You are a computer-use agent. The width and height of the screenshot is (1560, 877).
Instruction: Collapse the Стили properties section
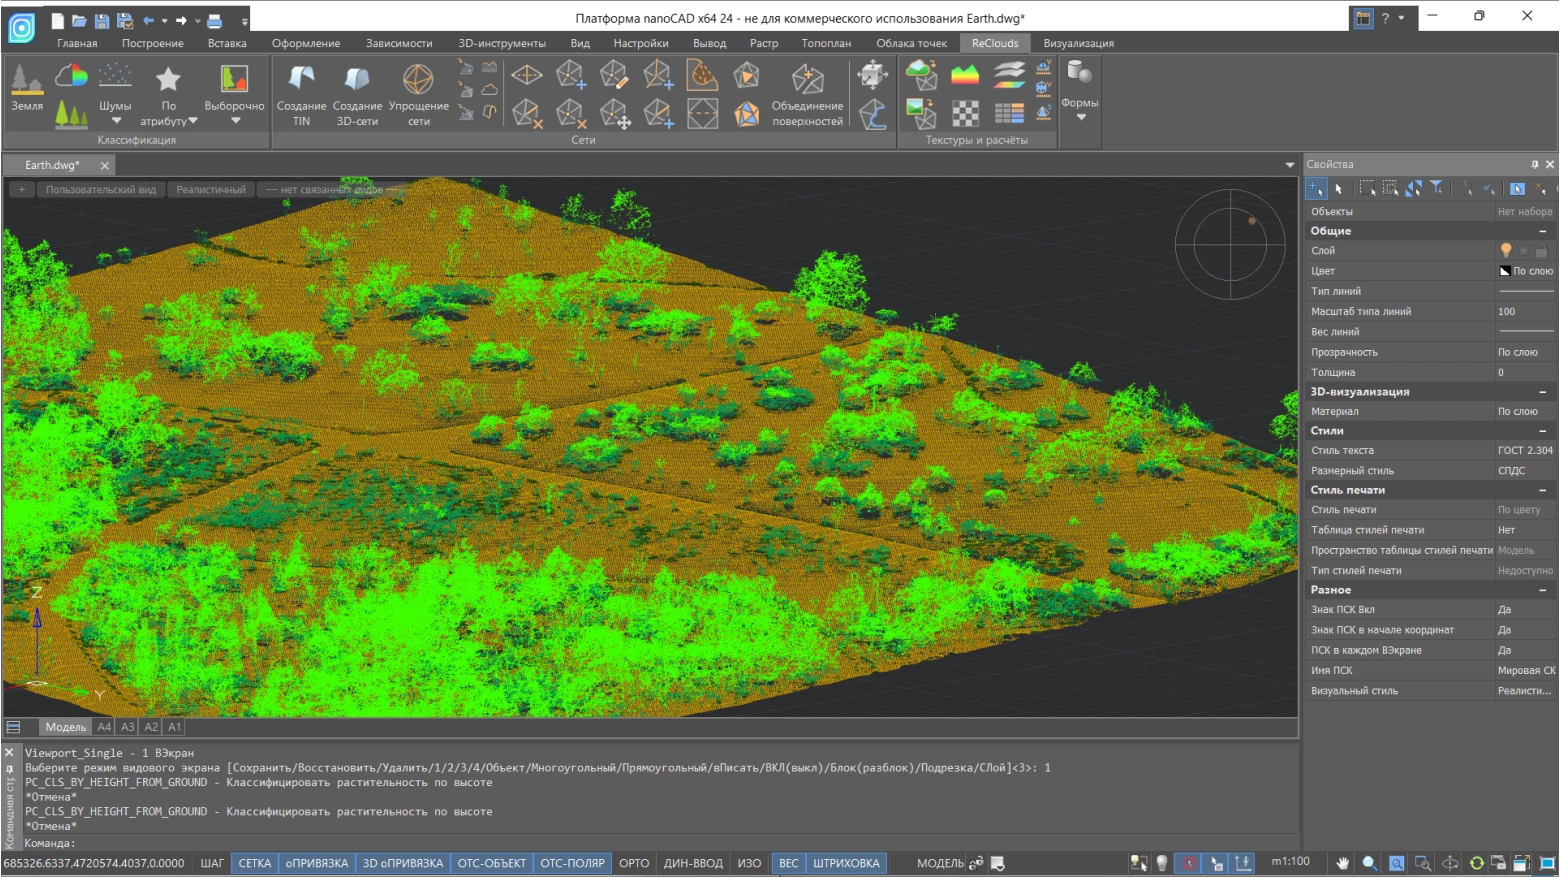1542,431
